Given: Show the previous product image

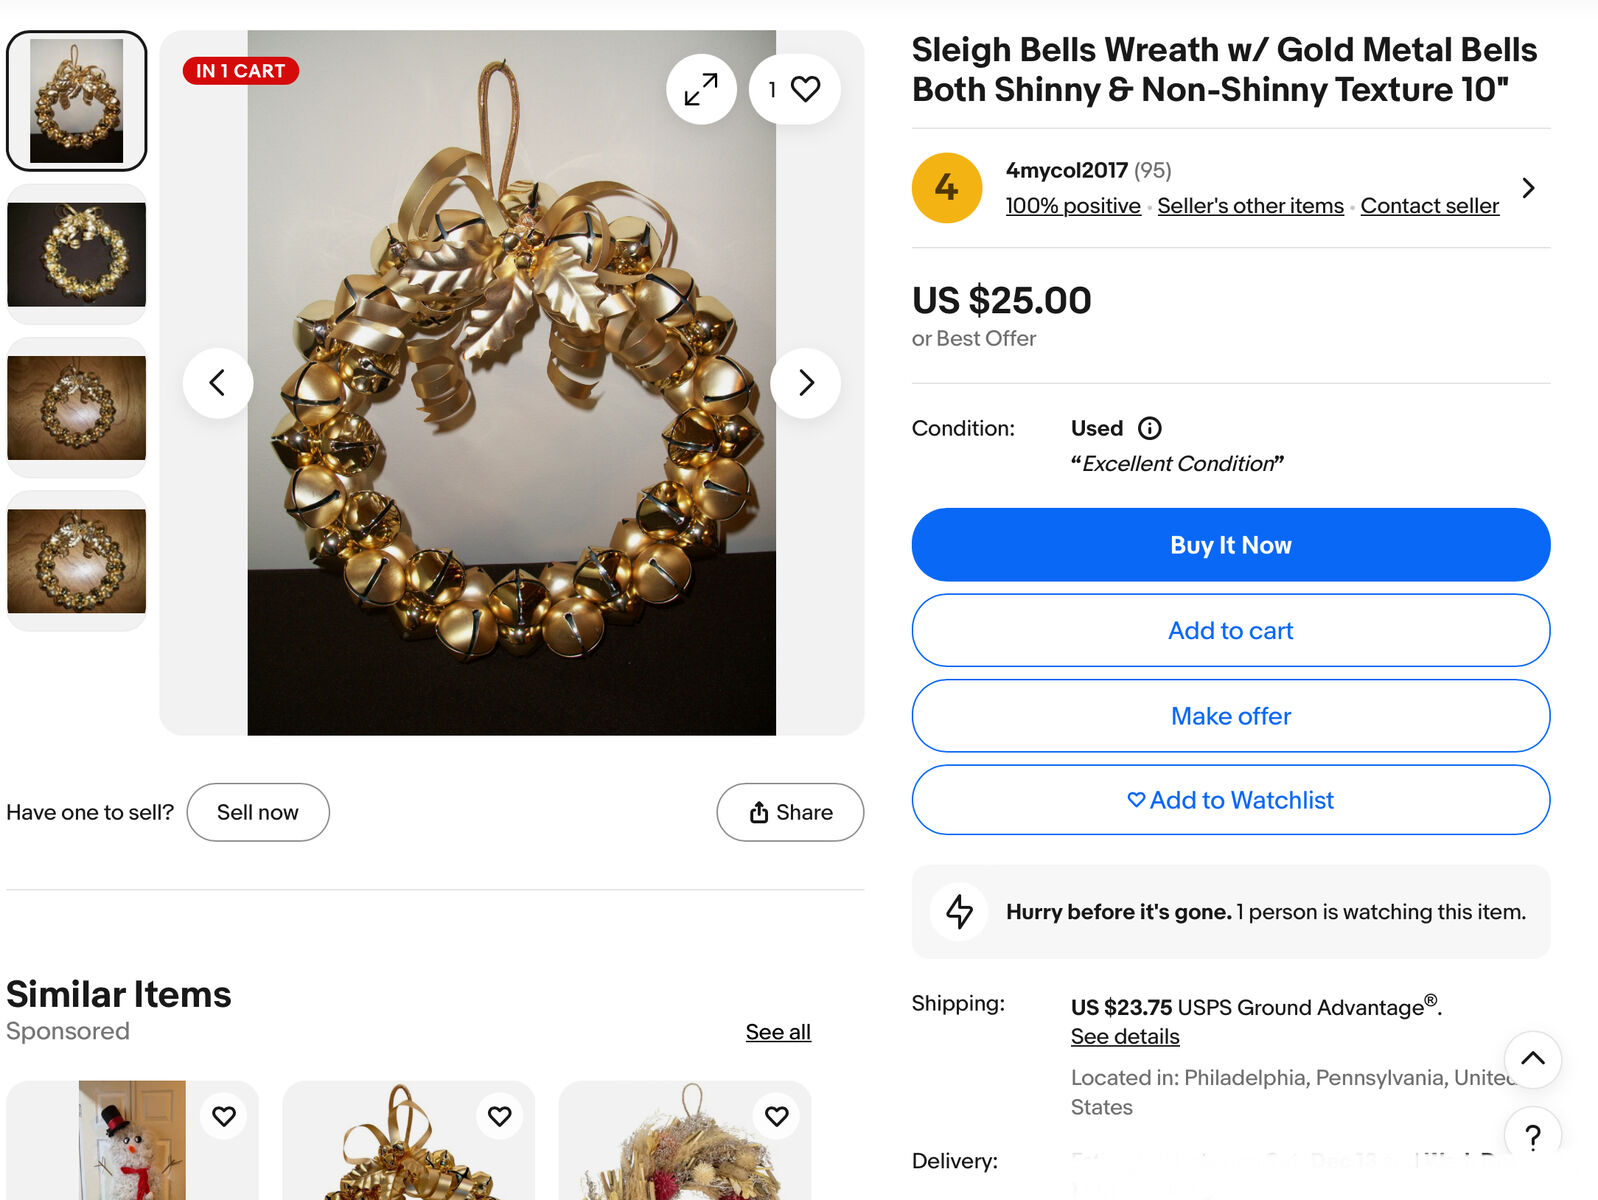Looking at the screenshot, I should (217, 383).
